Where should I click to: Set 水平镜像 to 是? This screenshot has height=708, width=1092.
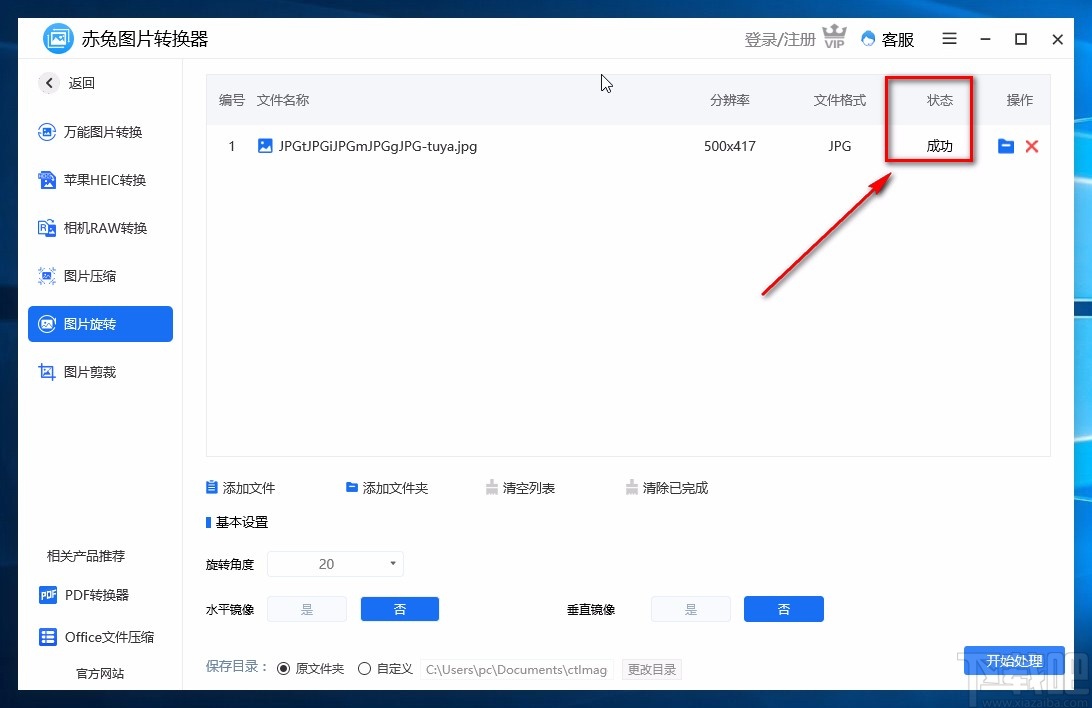(x=307, y=609)
